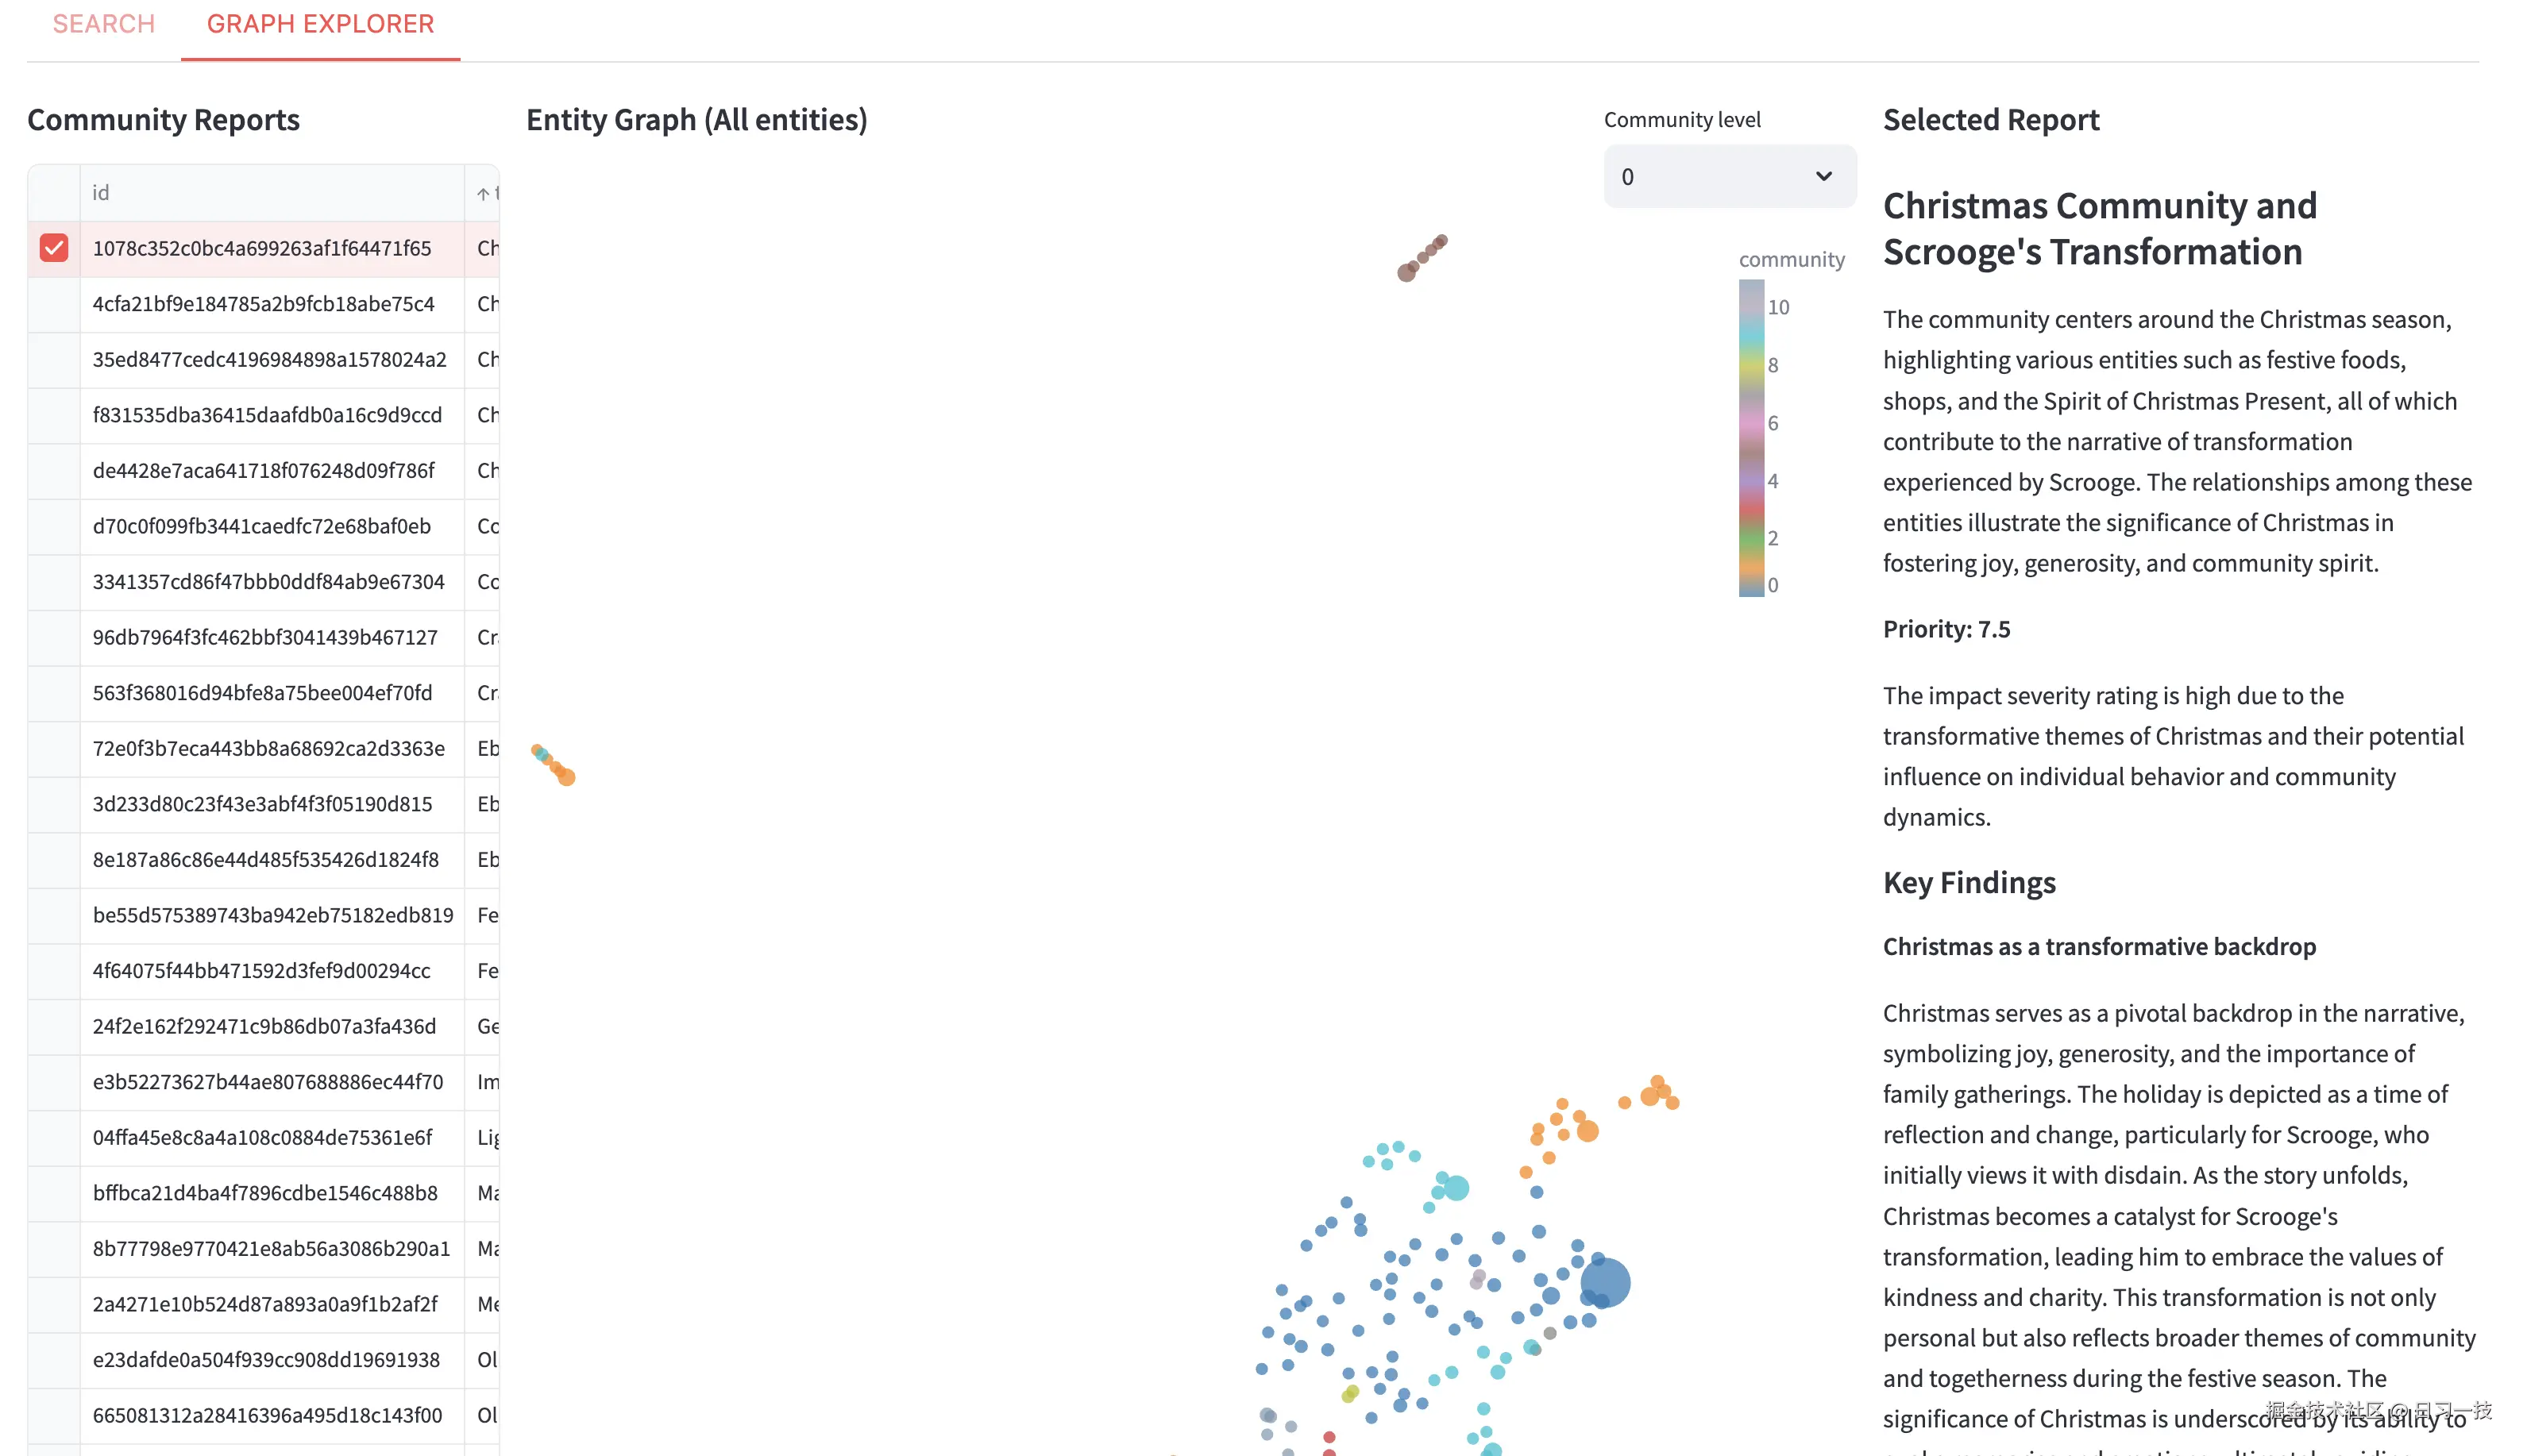Enable checkbox beside report 72e0f3b7eca443bb8a68692ca2d3363e
The height and width of the screenshot is (1456, 2527).
pyautogui.click(x=53, y=748)
